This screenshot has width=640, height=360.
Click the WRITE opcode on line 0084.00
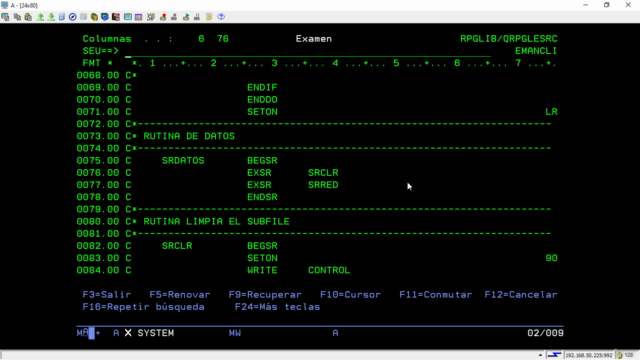click(x=262, y=270)
